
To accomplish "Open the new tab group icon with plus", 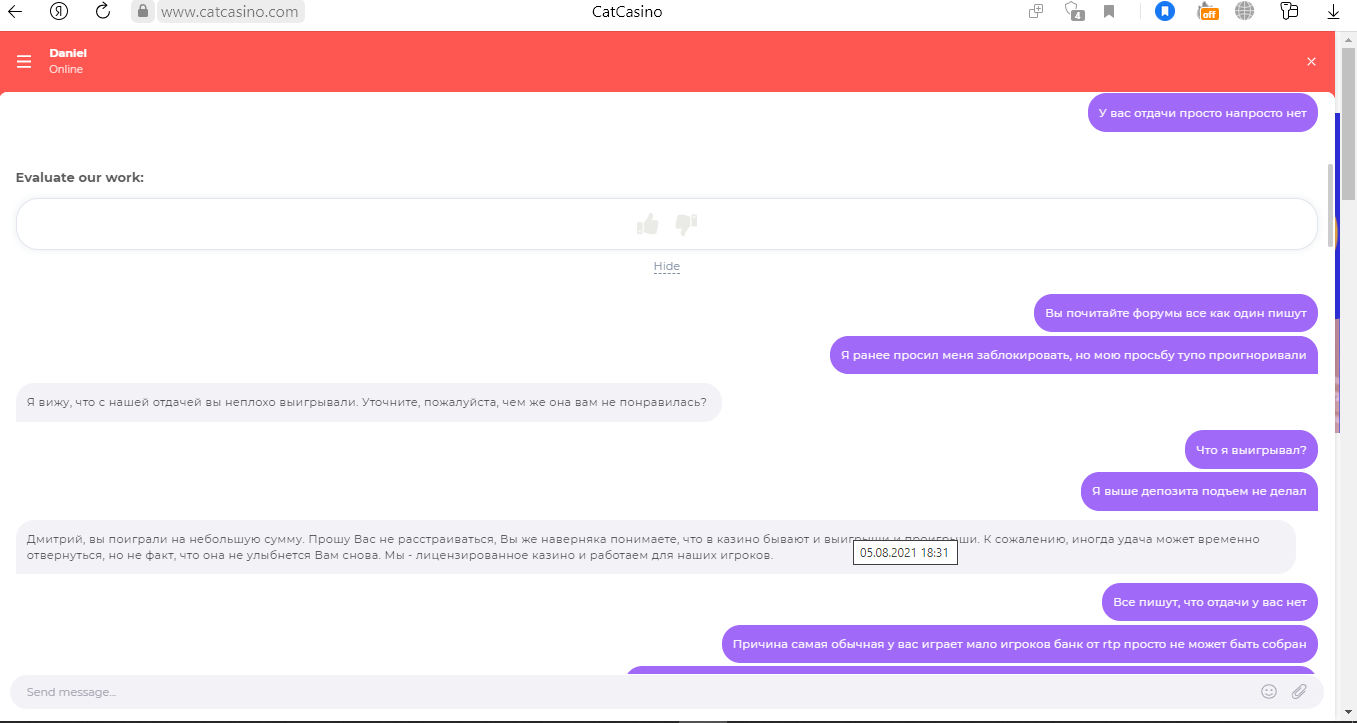I will [1036, 12].
